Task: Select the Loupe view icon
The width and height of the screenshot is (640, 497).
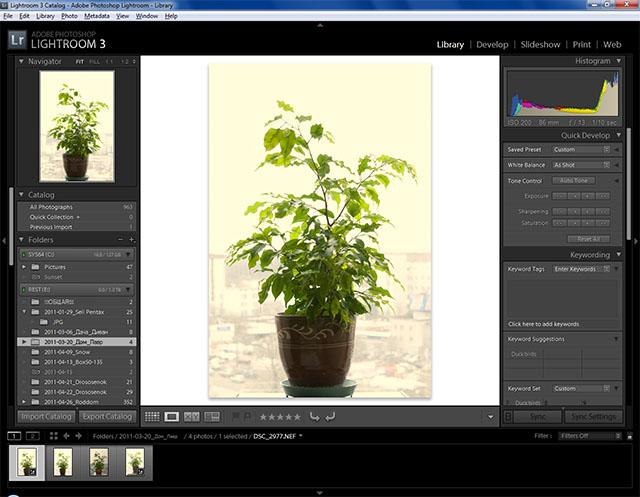Action: point(171,417)
